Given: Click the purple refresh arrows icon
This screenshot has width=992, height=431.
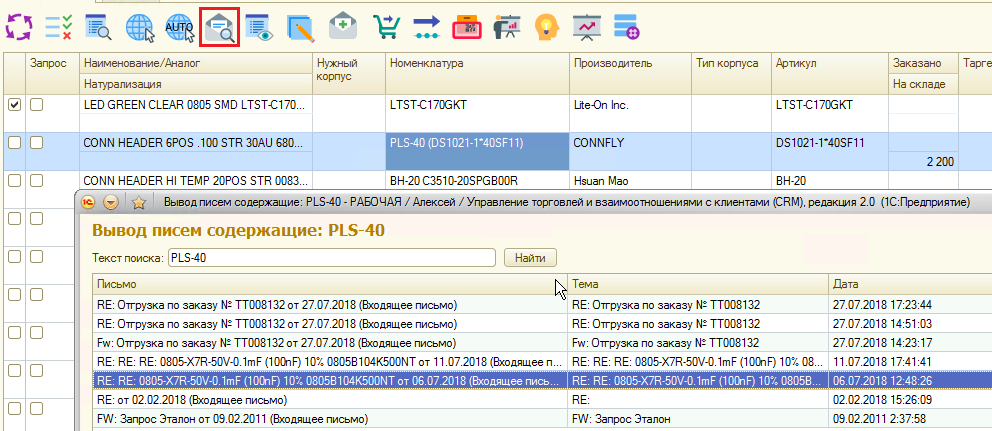Looking at the screenshot, I should click(x=19, y=27).
